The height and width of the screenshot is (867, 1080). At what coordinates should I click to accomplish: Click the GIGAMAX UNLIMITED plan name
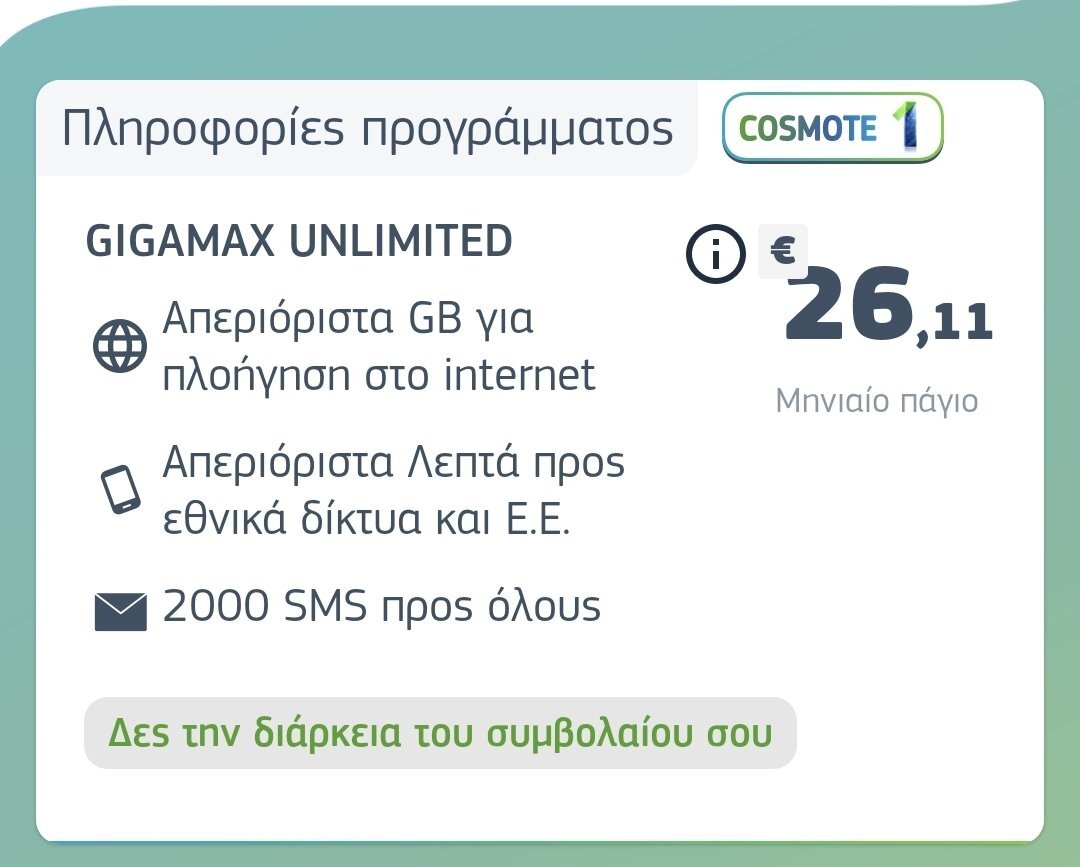pos(299,240)
